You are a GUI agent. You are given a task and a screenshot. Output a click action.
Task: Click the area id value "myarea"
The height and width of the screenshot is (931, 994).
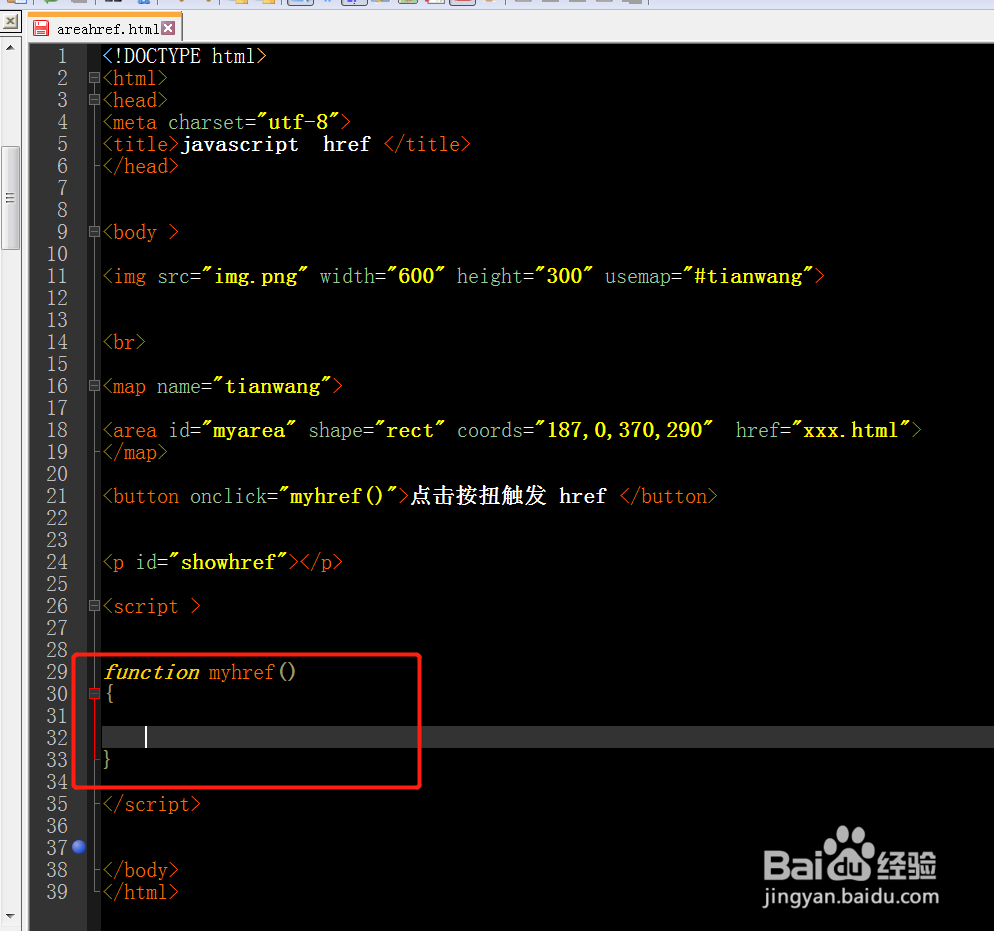tap(249, 430)
